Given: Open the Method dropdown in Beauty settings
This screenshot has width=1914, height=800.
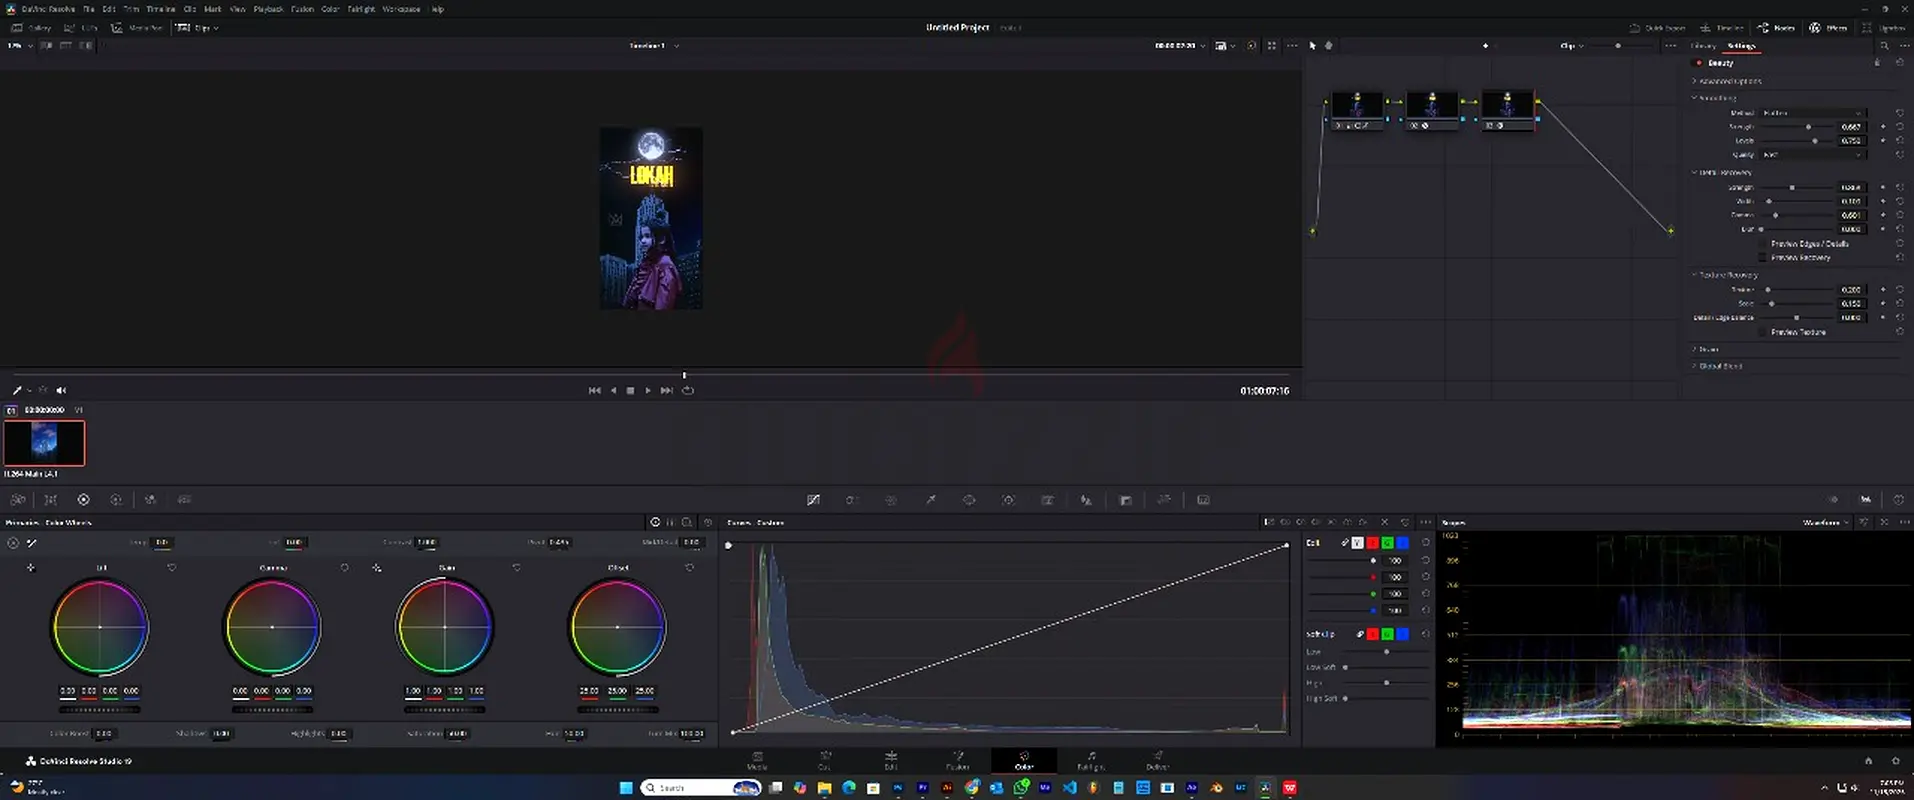Looking at the screenshot, I should point(1812,113).
